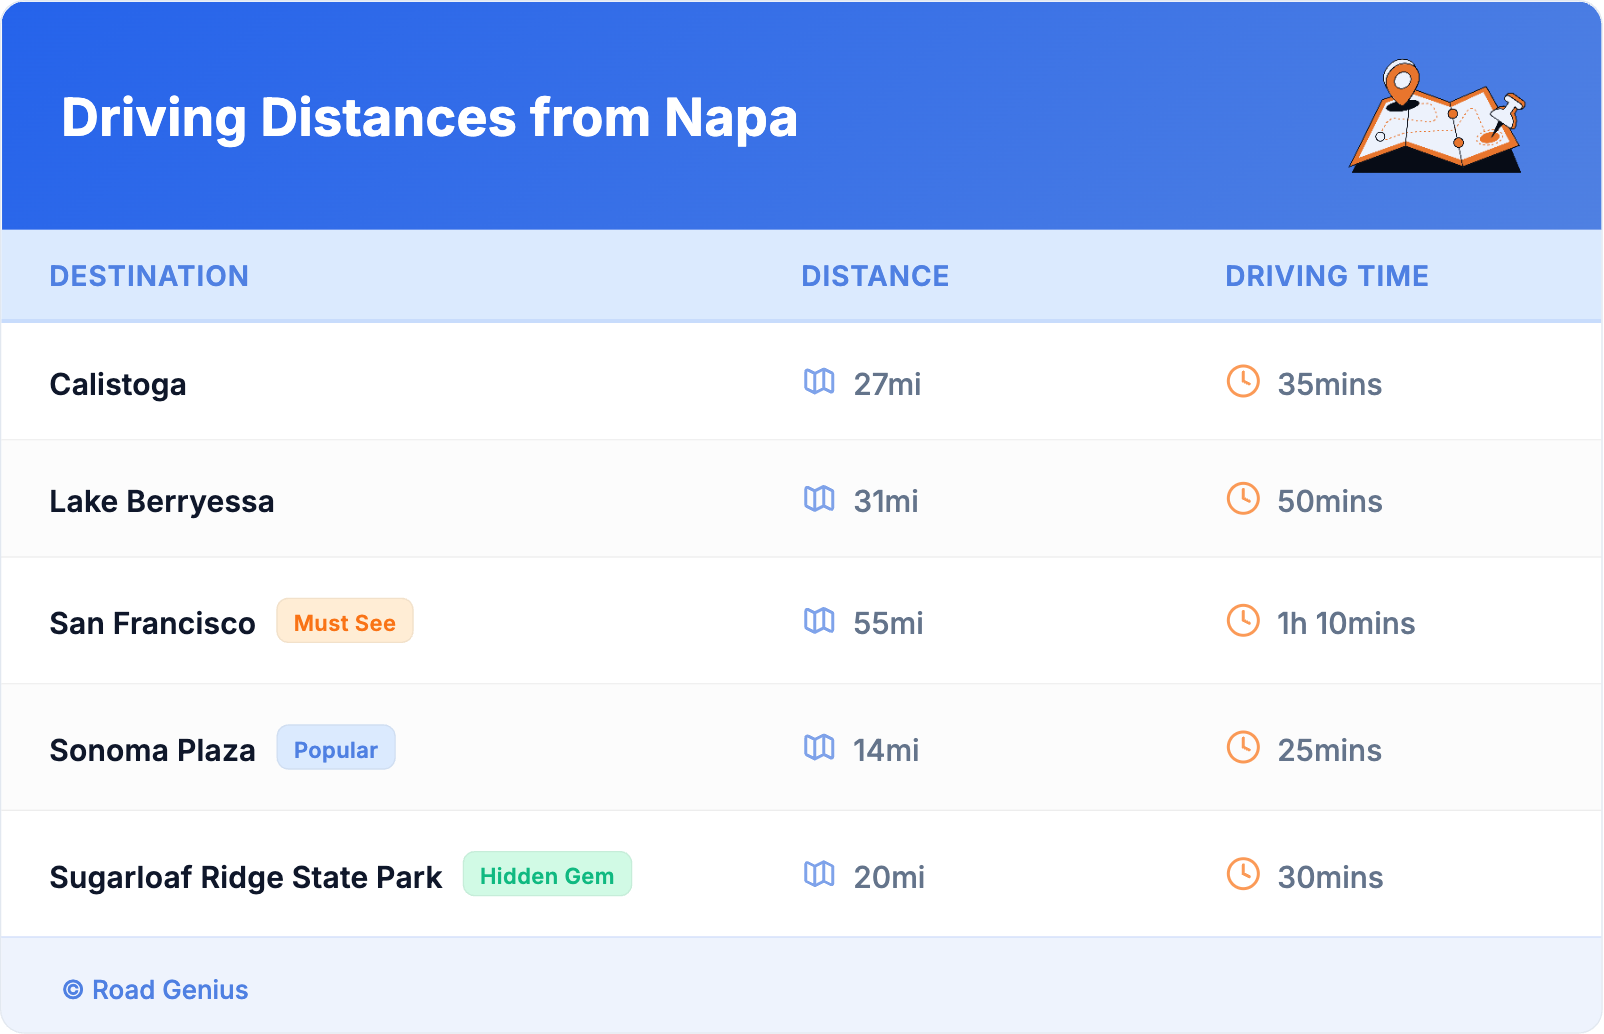
Task: Open the Road Genius footer link
Action: click(x=157, y=990)
